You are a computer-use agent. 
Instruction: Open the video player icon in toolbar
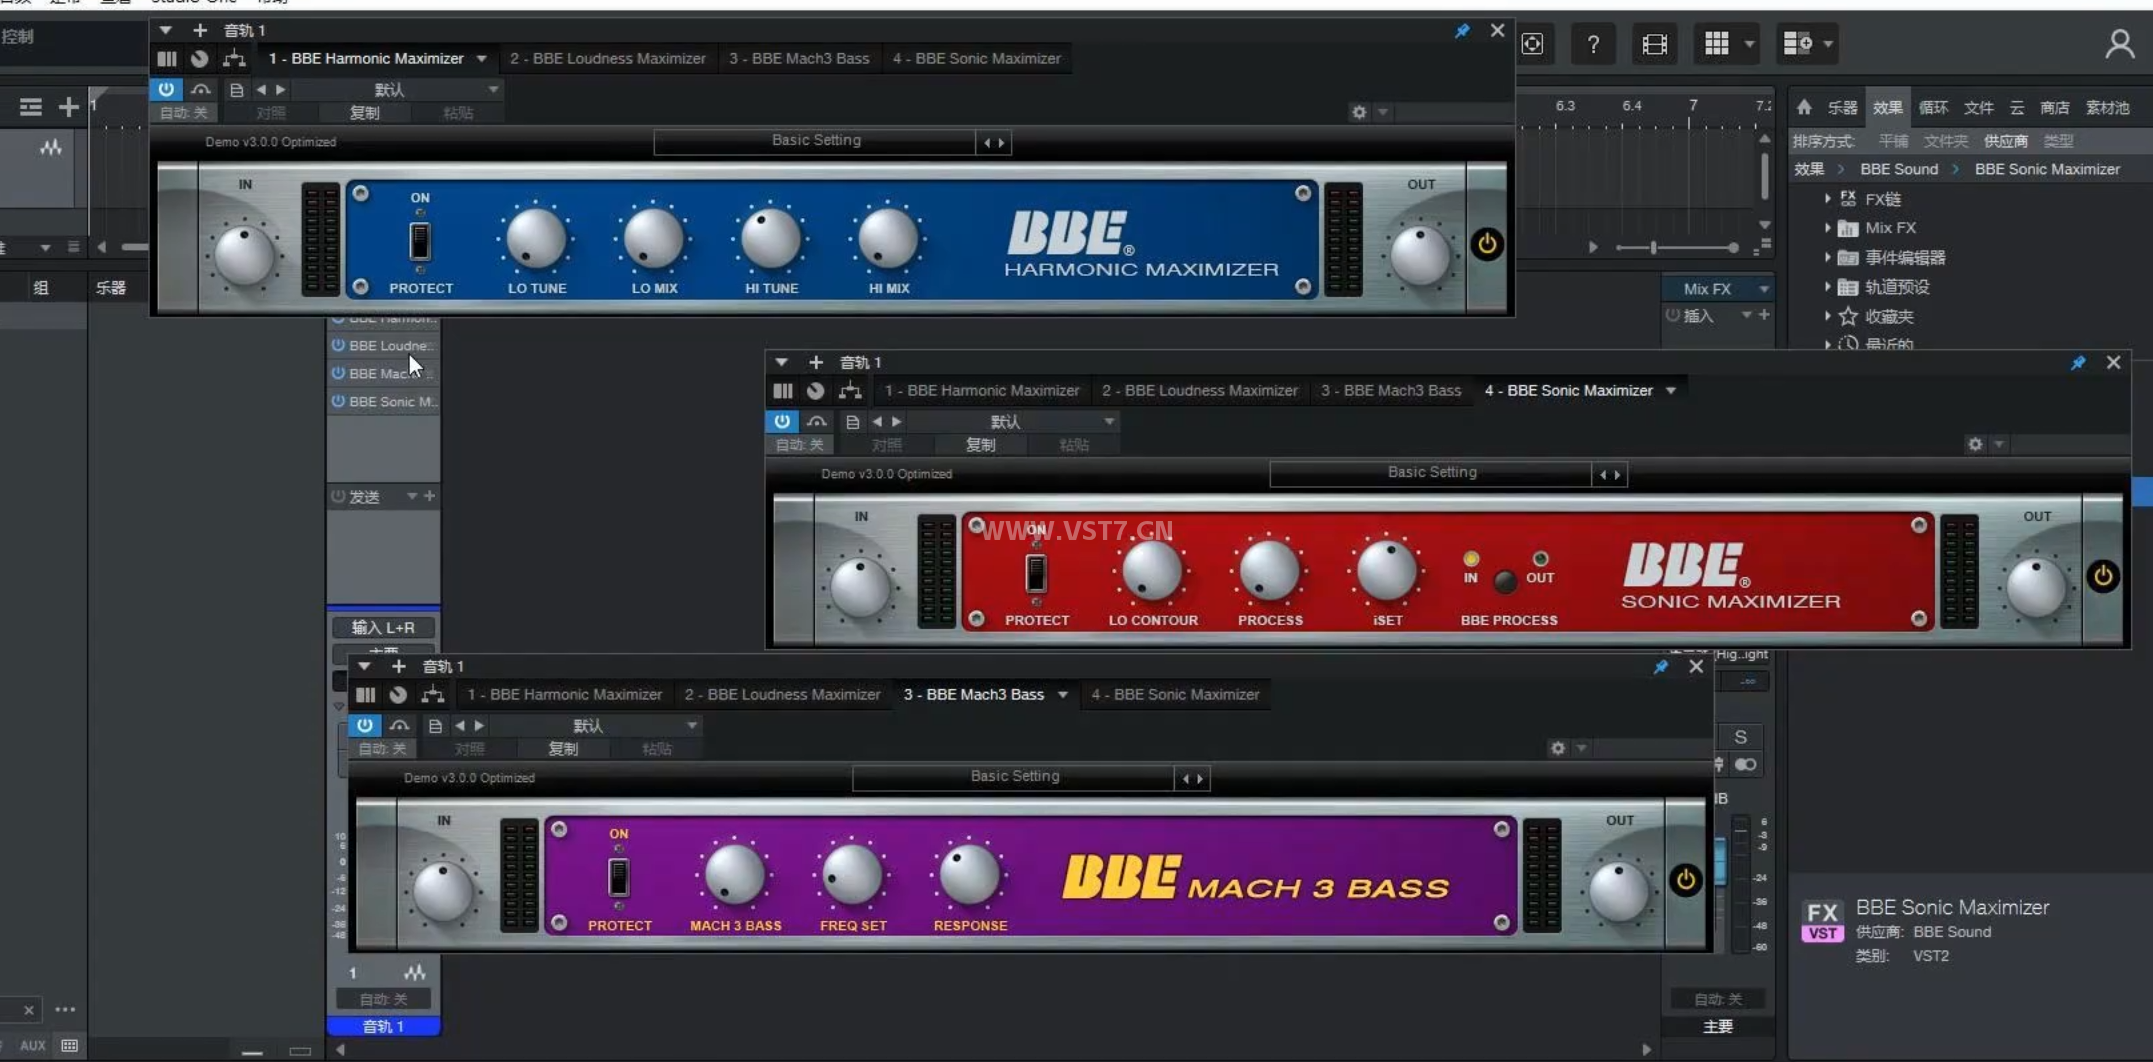(x=1655, y=44)
